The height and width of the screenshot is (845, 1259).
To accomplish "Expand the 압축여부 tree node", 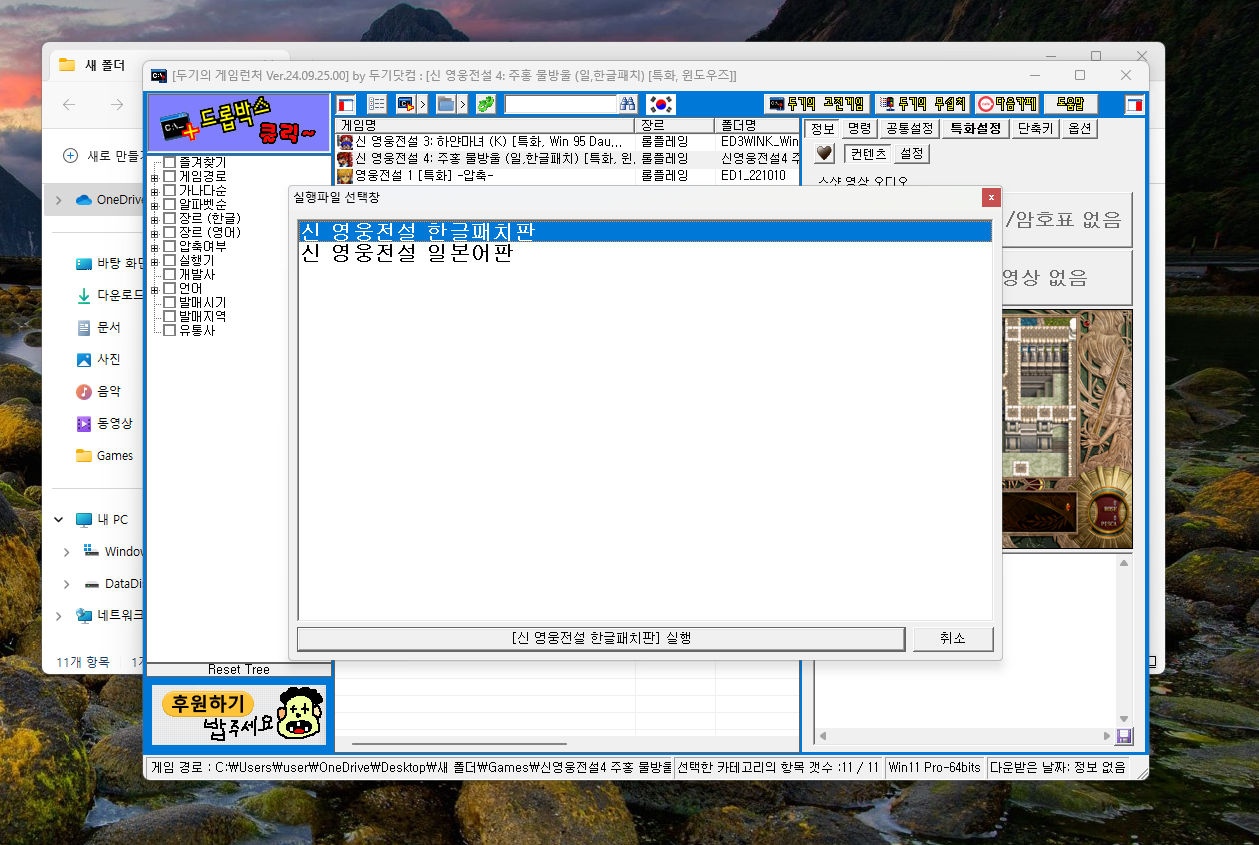I will coord(155,247).
